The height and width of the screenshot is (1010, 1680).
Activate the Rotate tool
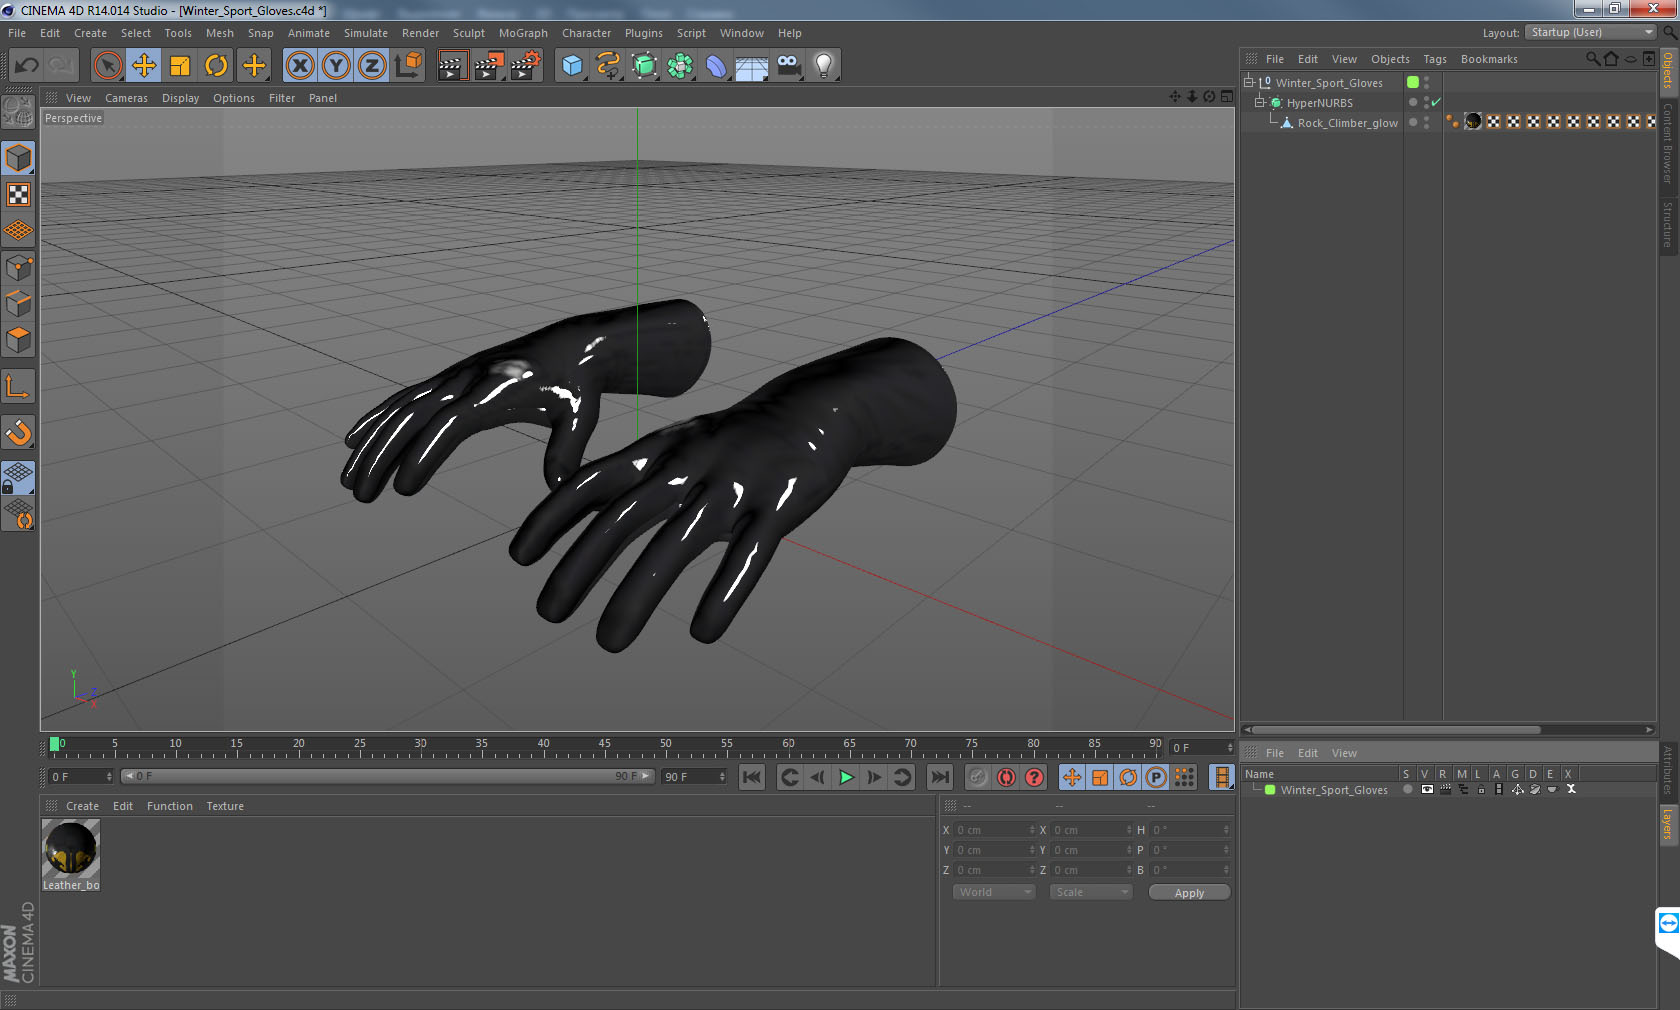(x=216, y=66)
